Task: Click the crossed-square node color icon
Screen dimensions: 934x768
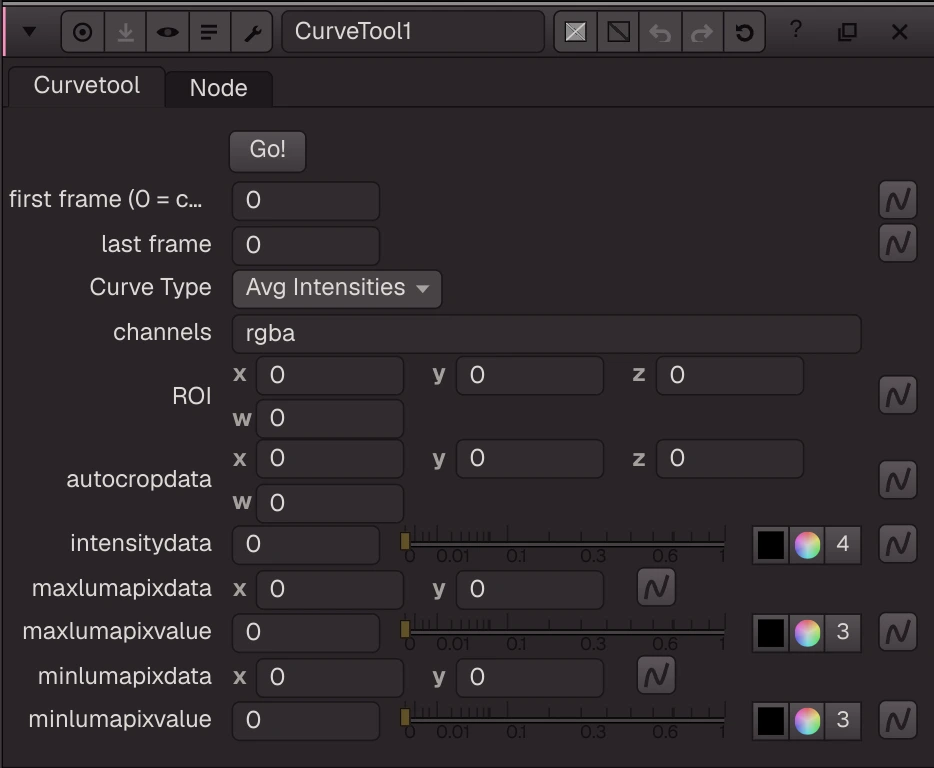Action: 575,32
